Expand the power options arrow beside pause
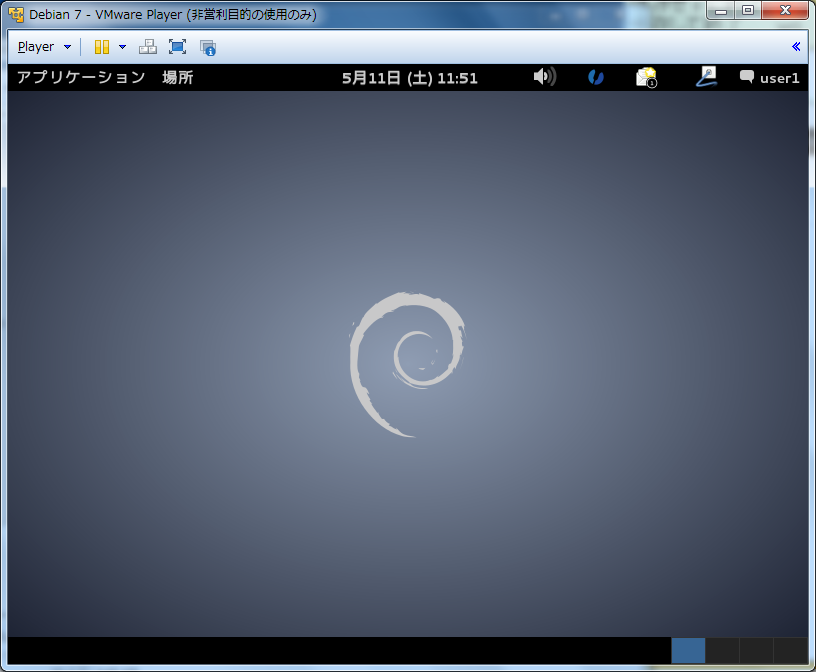Image resolution: width=816 pixels, height=672 pixels. (122, 47)
